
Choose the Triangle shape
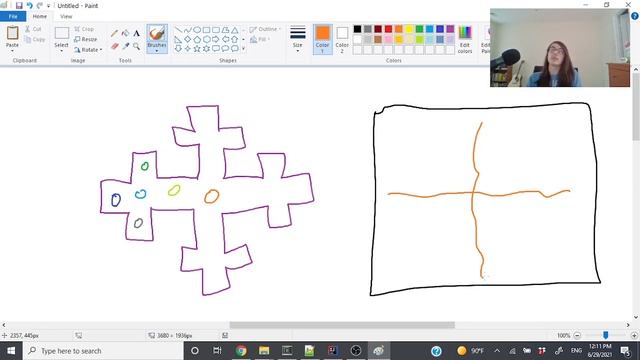(x=235, y=30)
